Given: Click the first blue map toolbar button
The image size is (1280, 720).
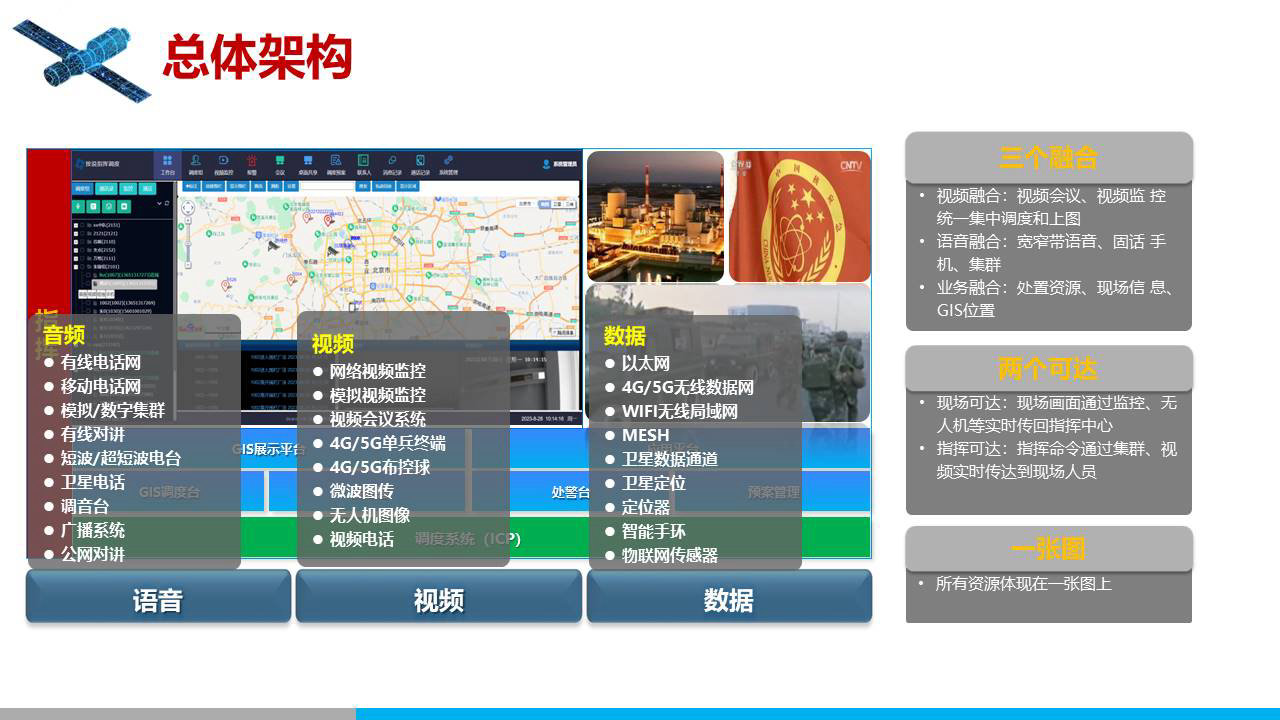Looking at the screenshot, I should (191, 186).
